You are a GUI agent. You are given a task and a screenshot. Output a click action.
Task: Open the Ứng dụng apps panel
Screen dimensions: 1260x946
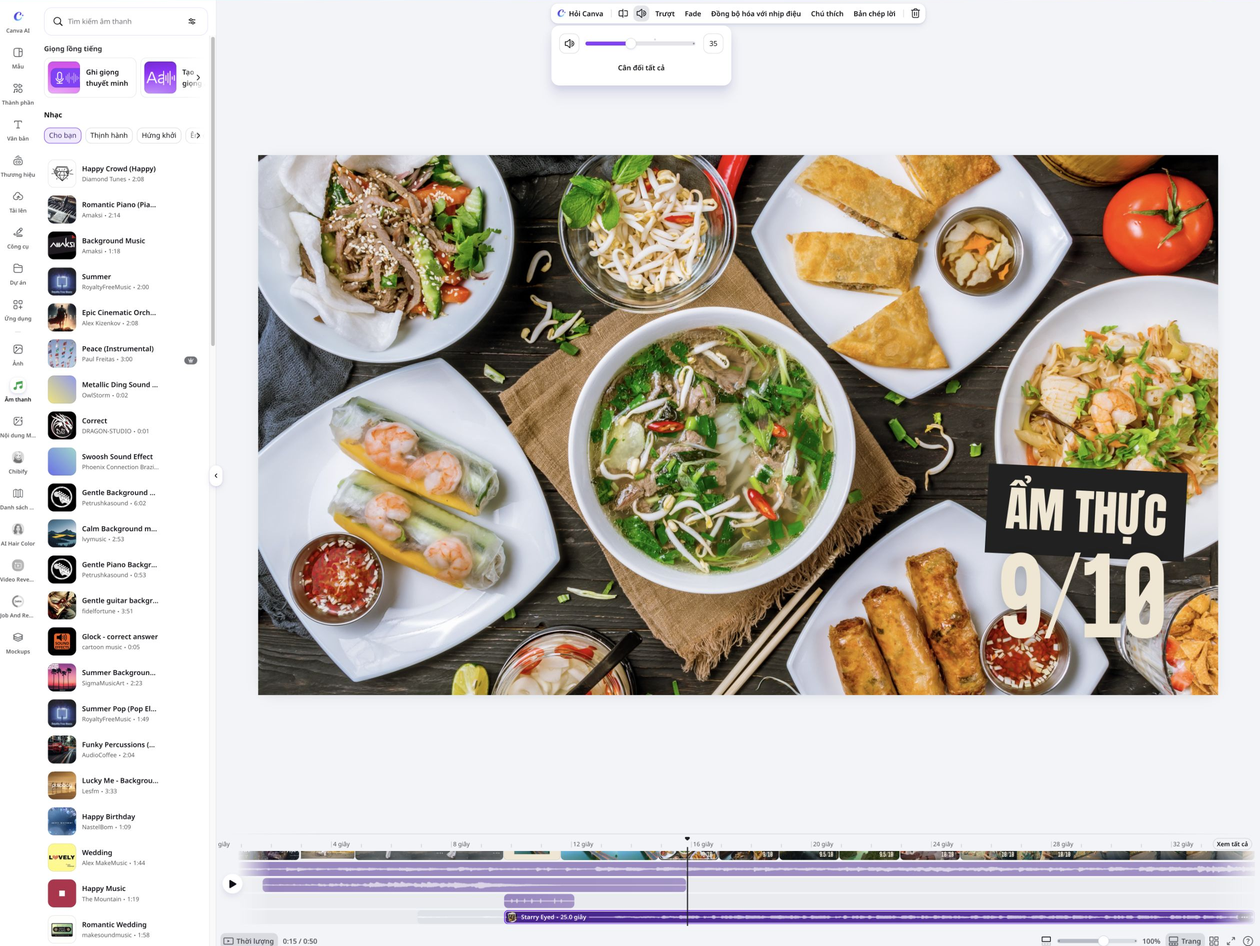click(18, 309)
